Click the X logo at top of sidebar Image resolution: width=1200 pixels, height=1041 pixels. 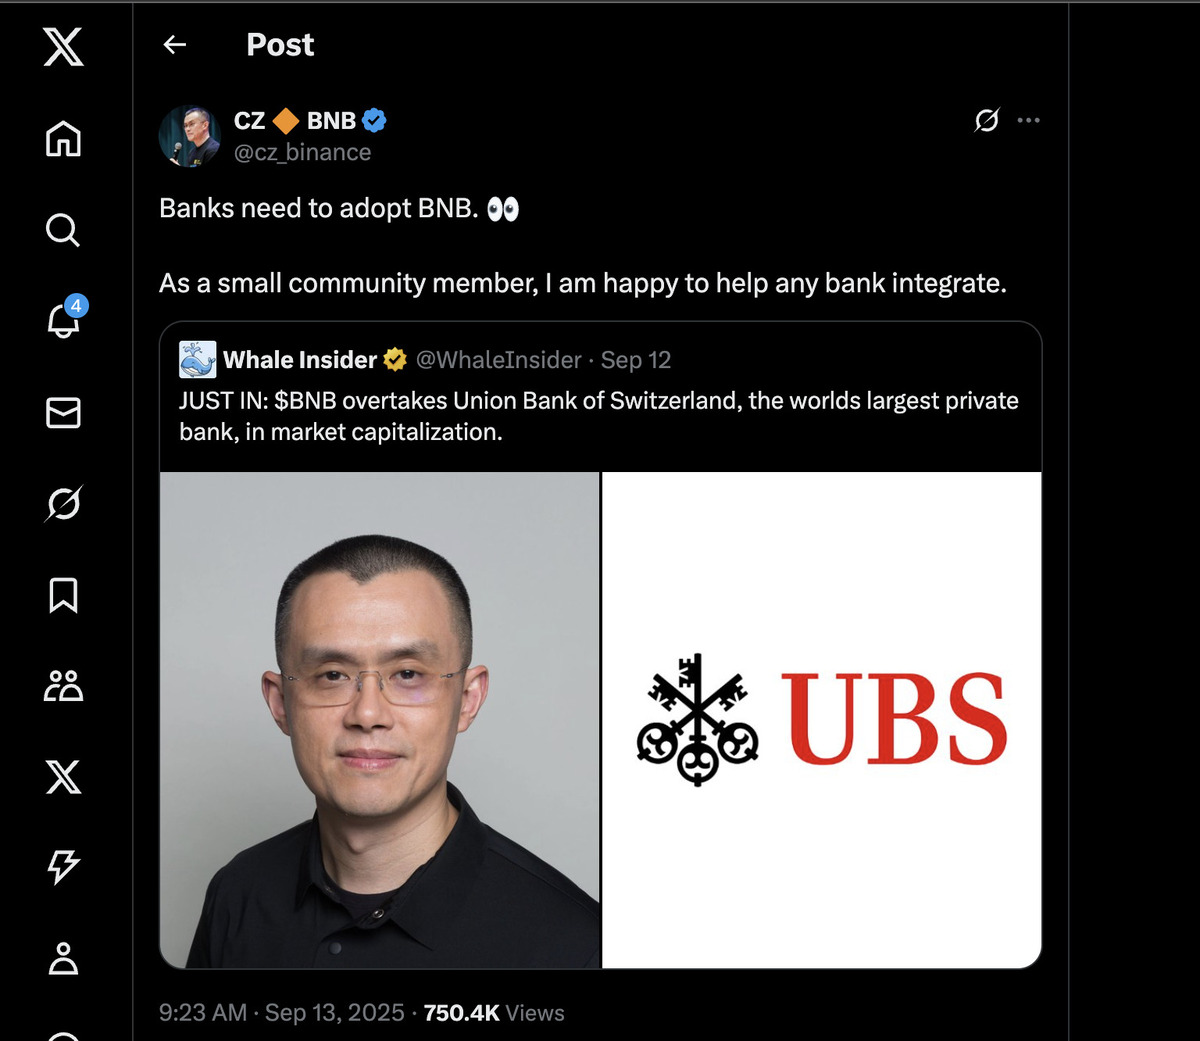click(x=63, y=47)
